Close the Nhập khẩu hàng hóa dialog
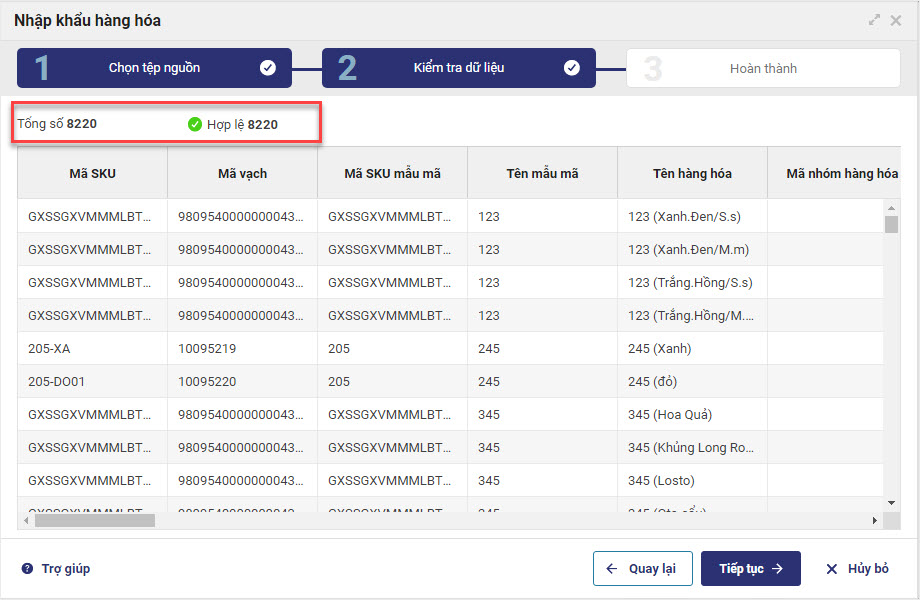Viewport: 920px width, 600px height. pyautogui.click(x=896, y=20)
